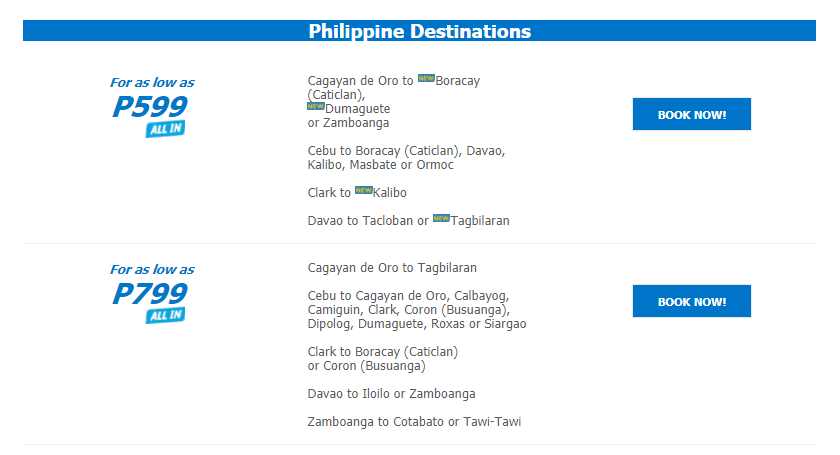Image resolution: width=840 pixels, height=455 pixels.
Task: Select the Clark to Boracay (Caticlan) route
Action: click(383, 359)
